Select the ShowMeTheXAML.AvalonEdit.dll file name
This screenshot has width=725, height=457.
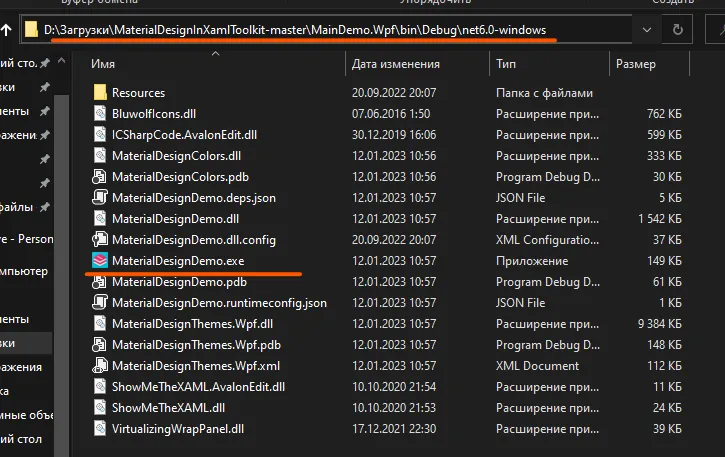coord(198,387)
